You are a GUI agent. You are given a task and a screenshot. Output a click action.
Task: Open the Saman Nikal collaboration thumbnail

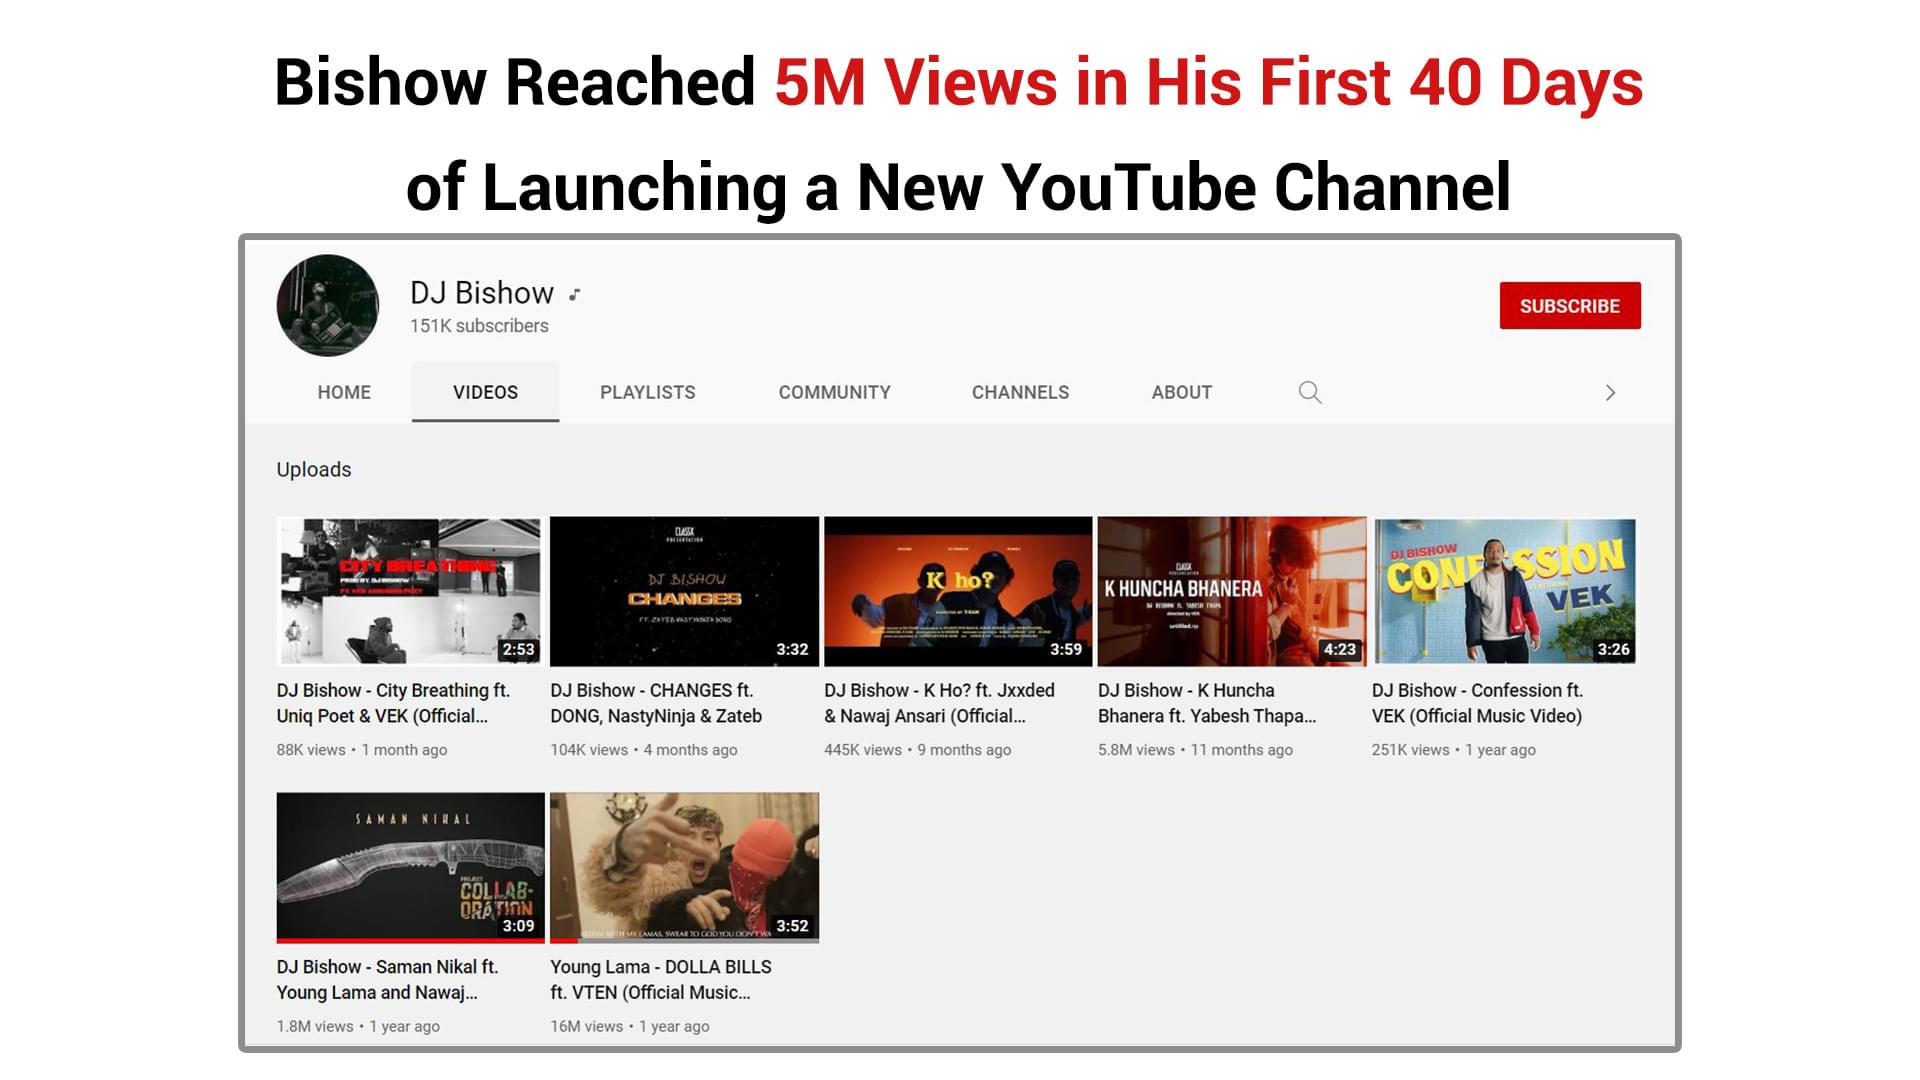[411, 868]
